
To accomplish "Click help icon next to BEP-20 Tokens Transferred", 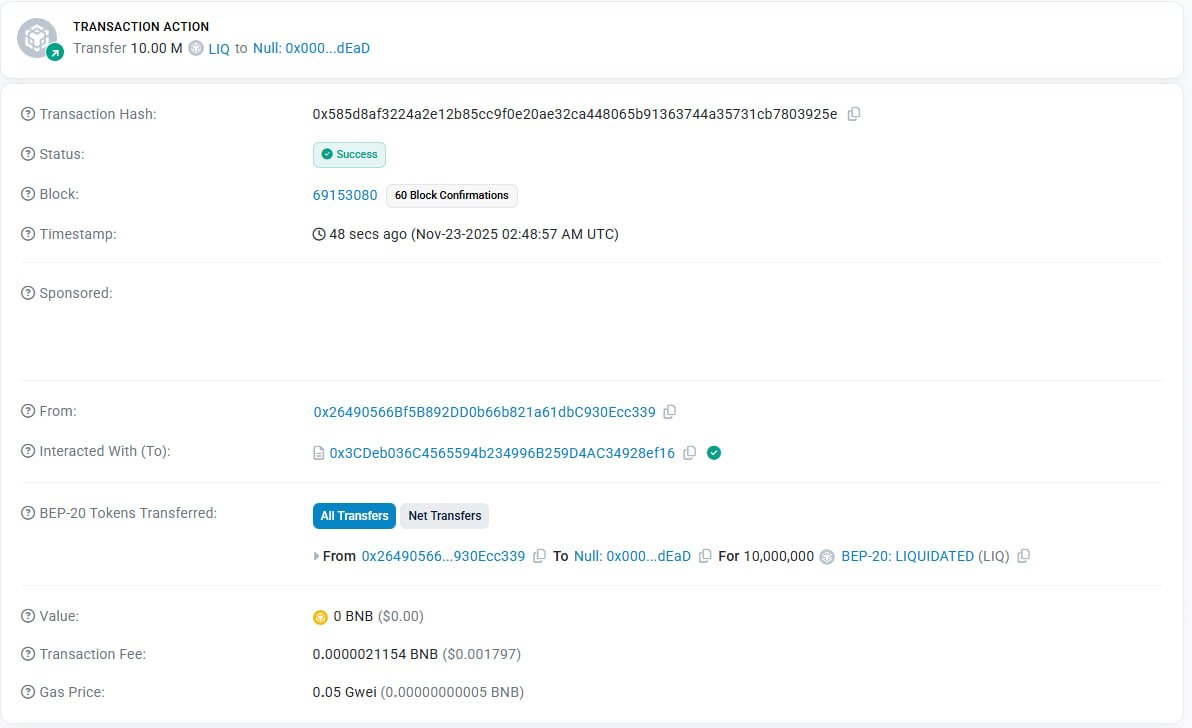I will 28,514.
